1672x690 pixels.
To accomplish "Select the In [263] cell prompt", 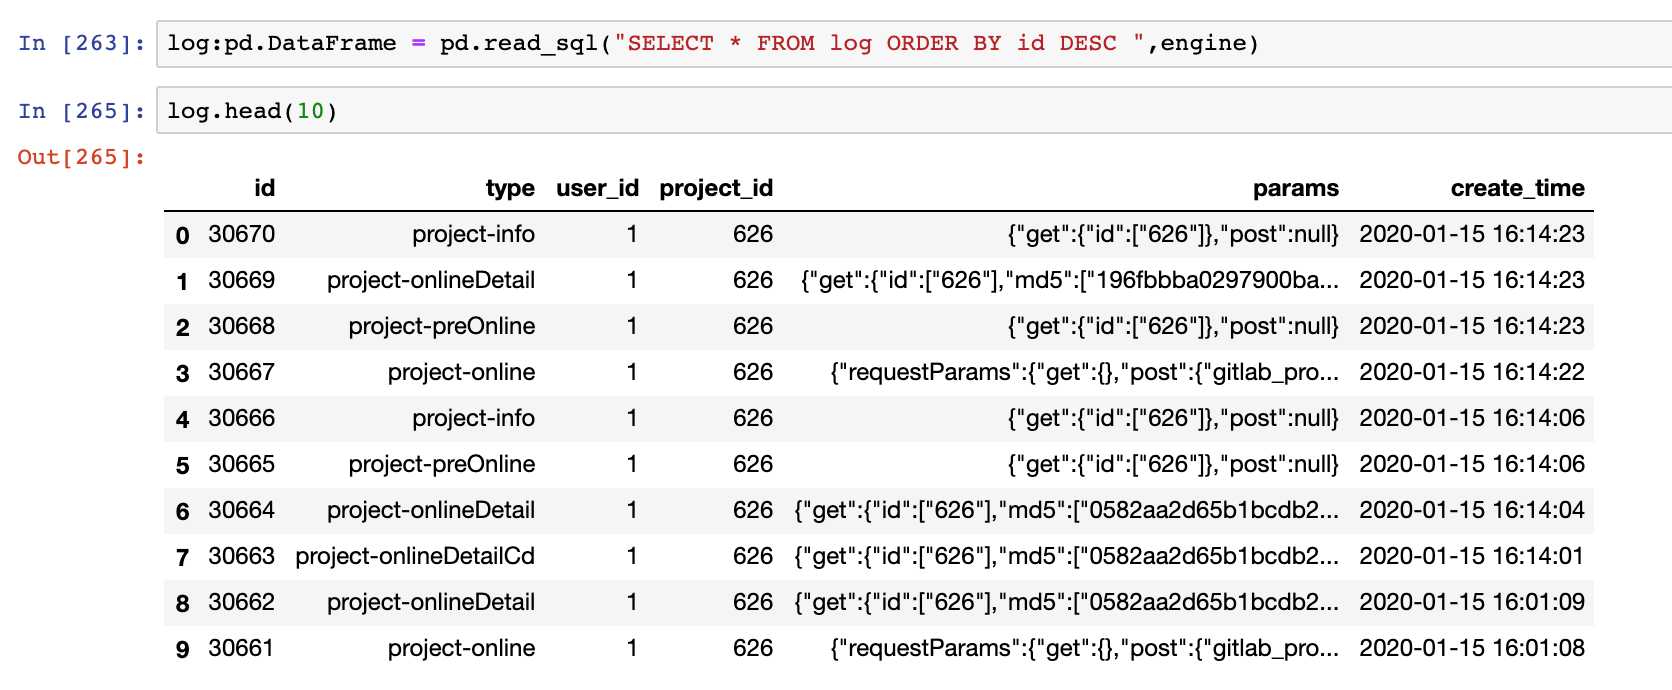I will (81, 44).
